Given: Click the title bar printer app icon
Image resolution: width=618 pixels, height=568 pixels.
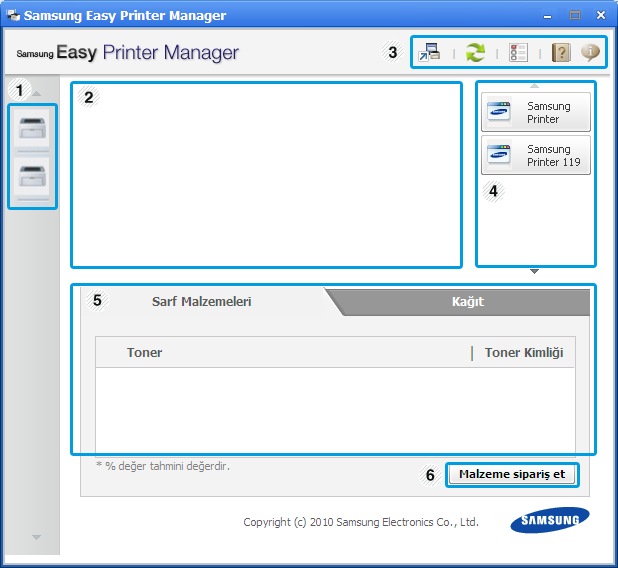Looking at the screenshot, I should [13, 15].
